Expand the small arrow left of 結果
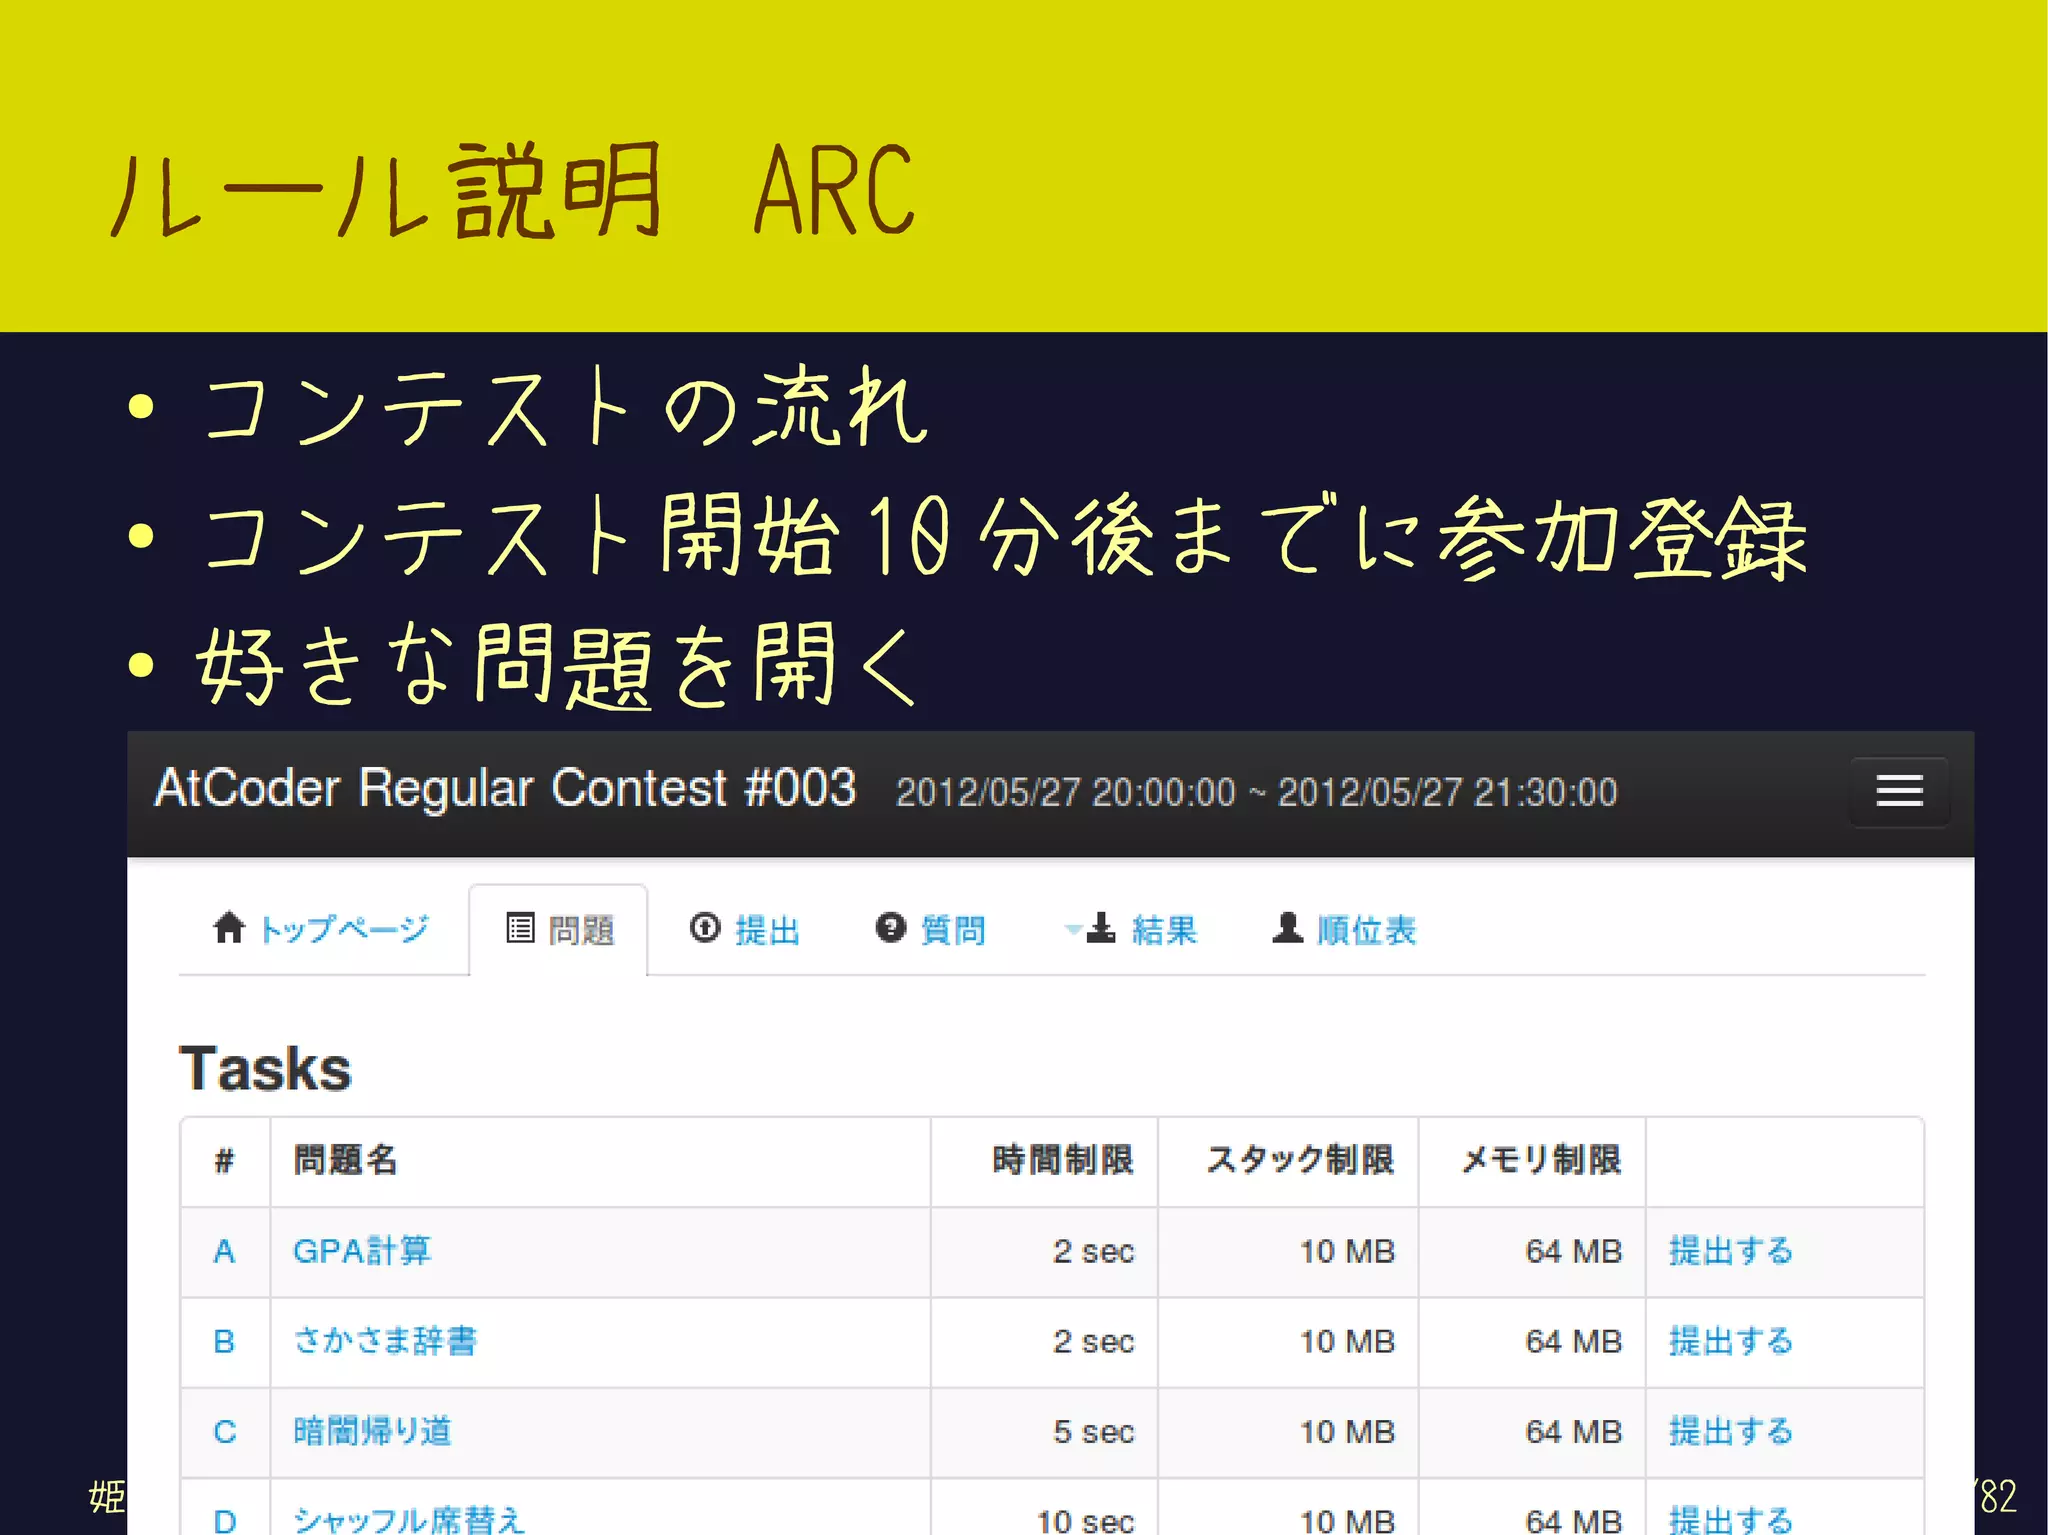This screenshot has width=2048, height=1535. [x=1072, y=930]
